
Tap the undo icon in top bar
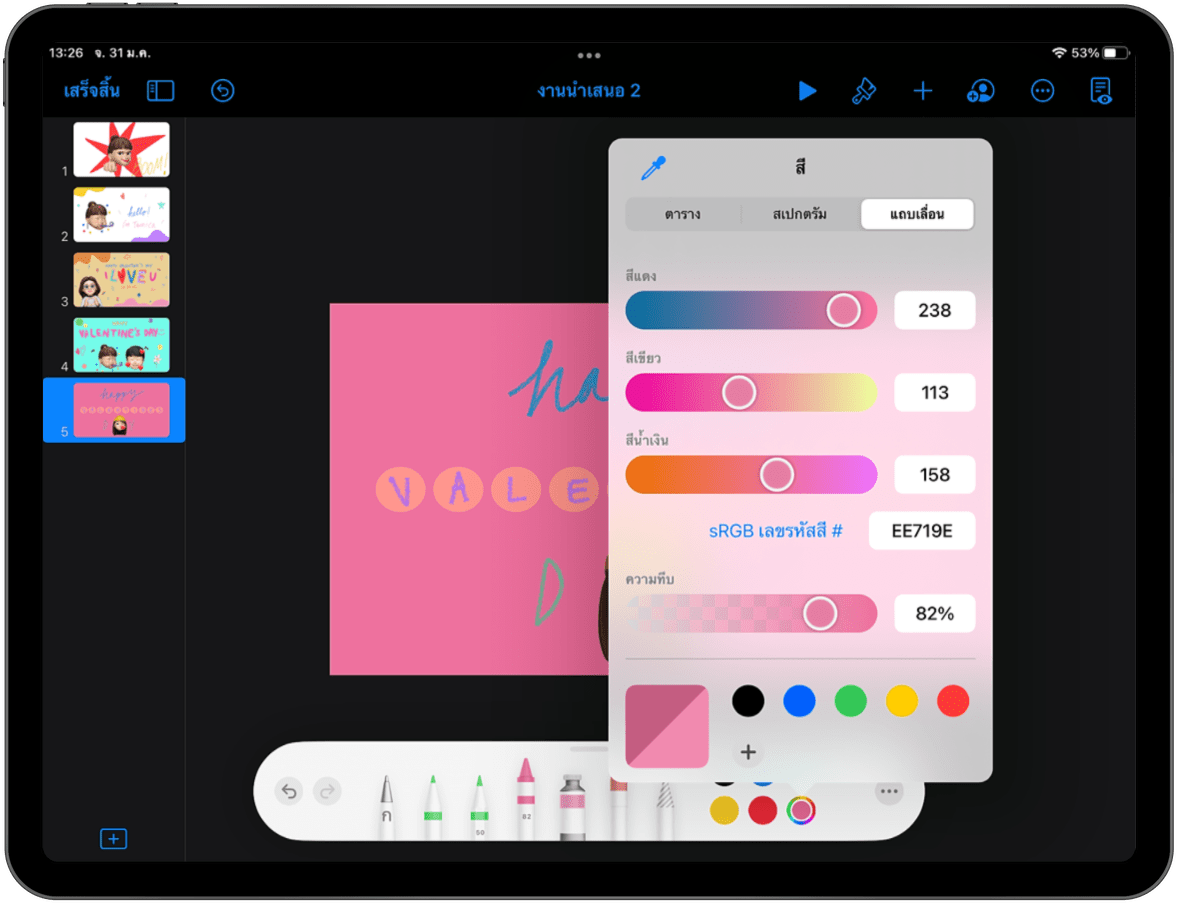point(222,91)
